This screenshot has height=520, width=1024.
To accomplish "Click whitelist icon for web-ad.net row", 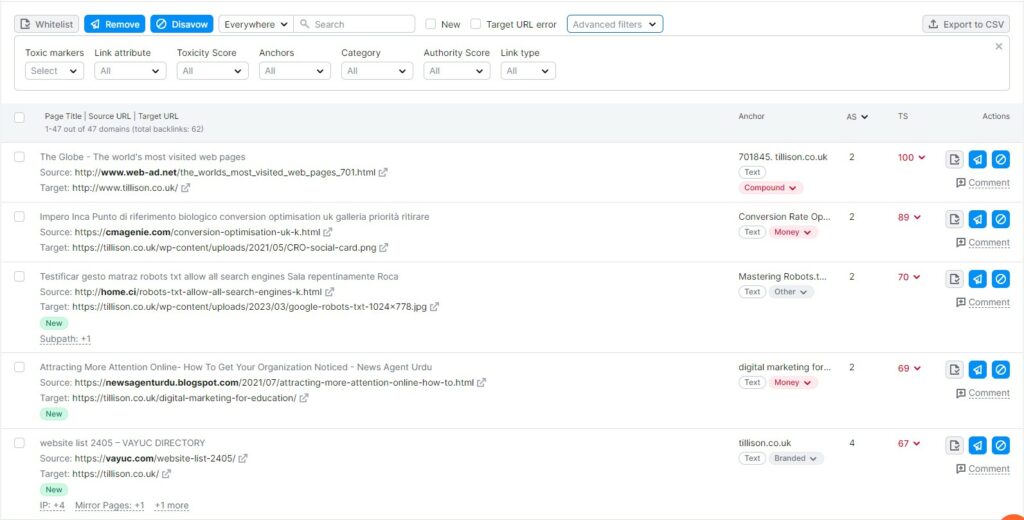I will pyautogui.click(x=955, y=159).
